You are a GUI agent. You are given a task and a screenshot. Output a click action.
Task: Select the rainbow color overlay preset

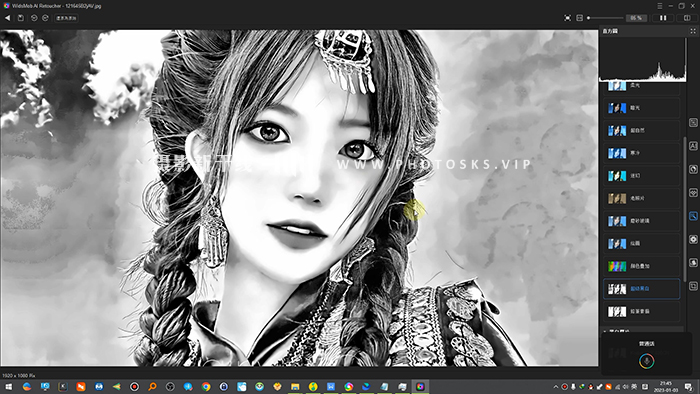[642, 266]
